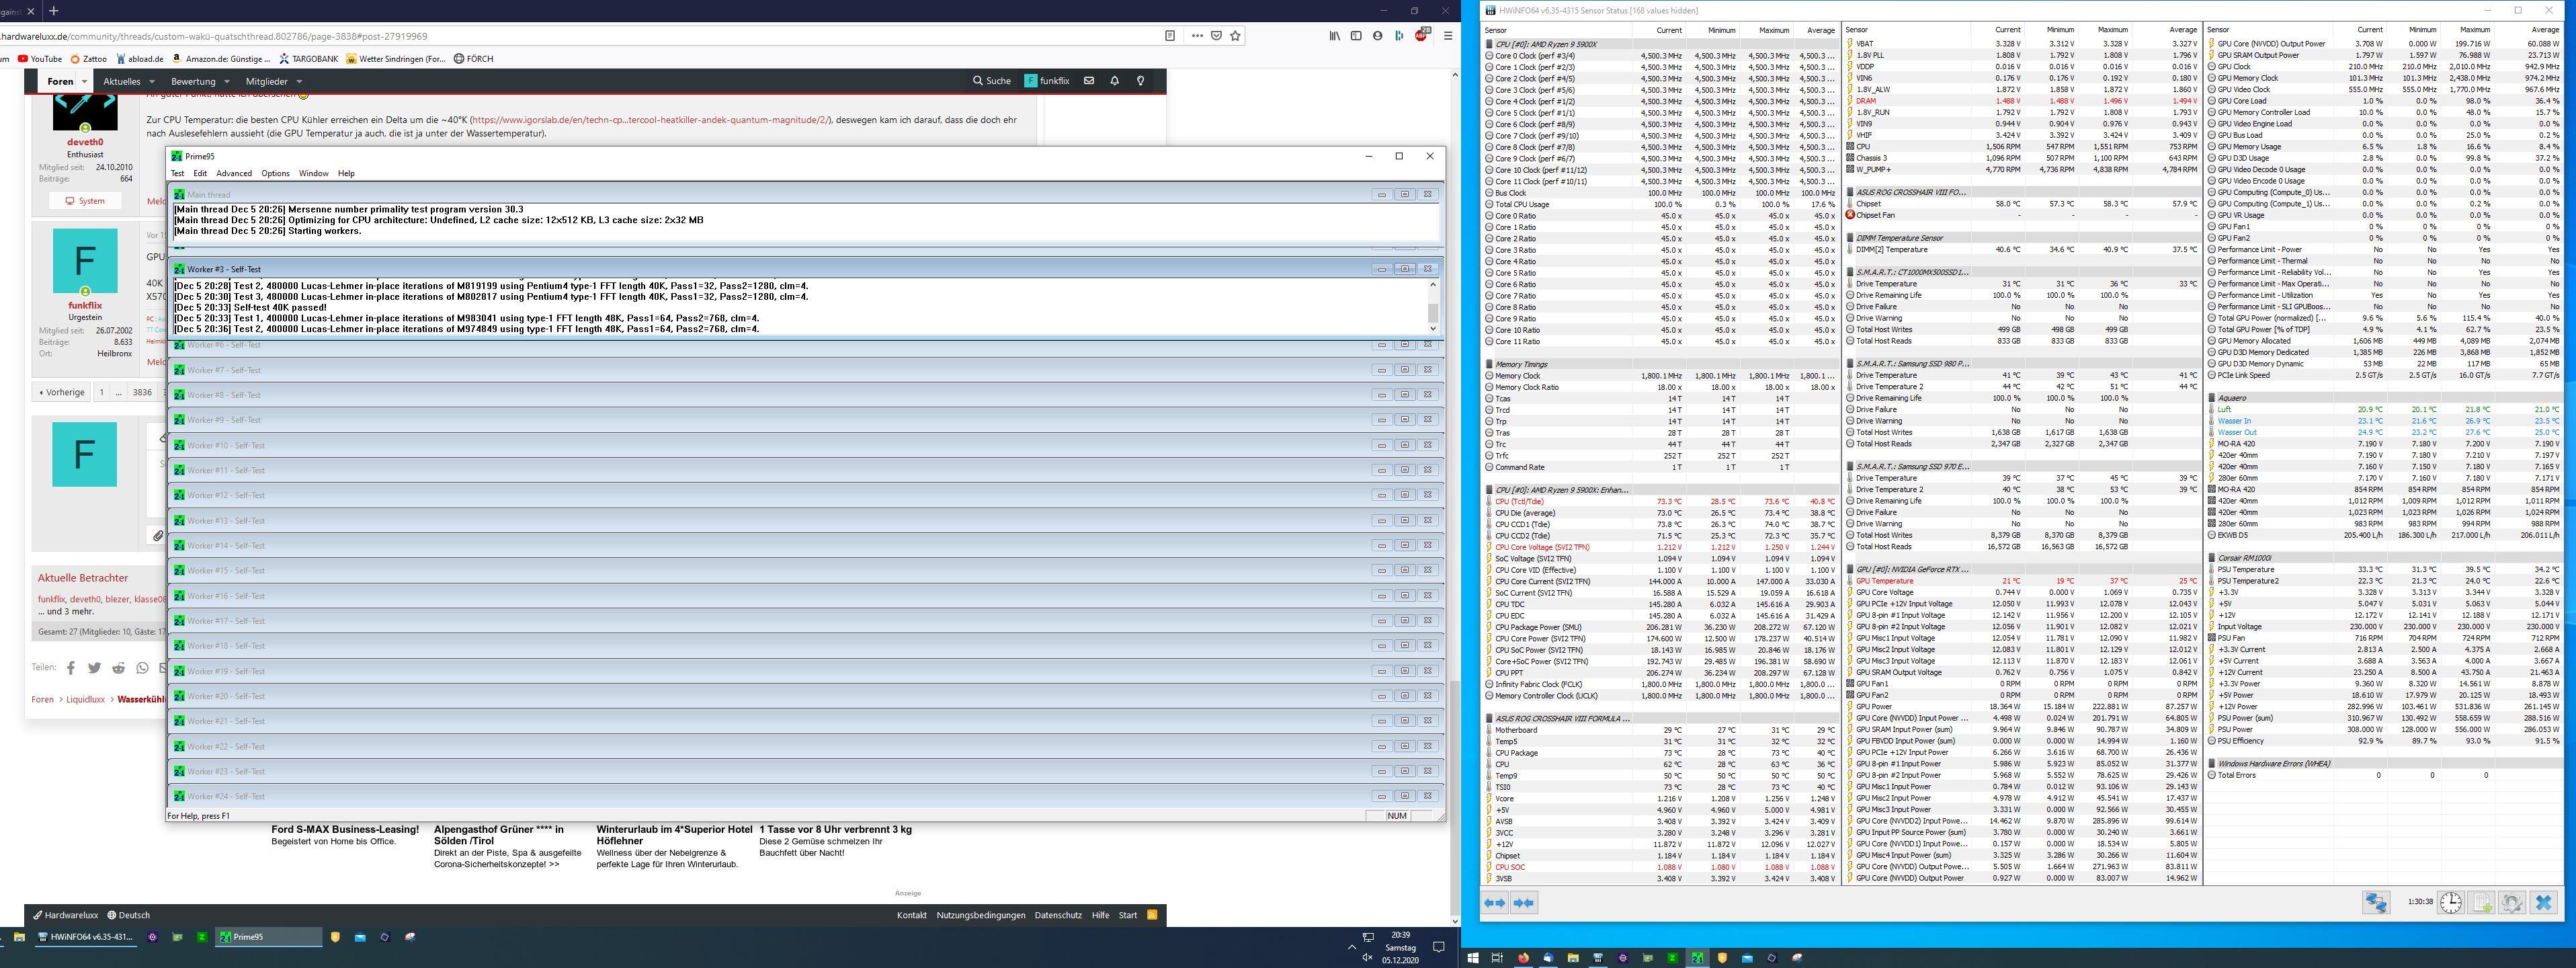The image size is (2576, 968).
Task: Open page 3836 pagination link
Action: (143, 392)
